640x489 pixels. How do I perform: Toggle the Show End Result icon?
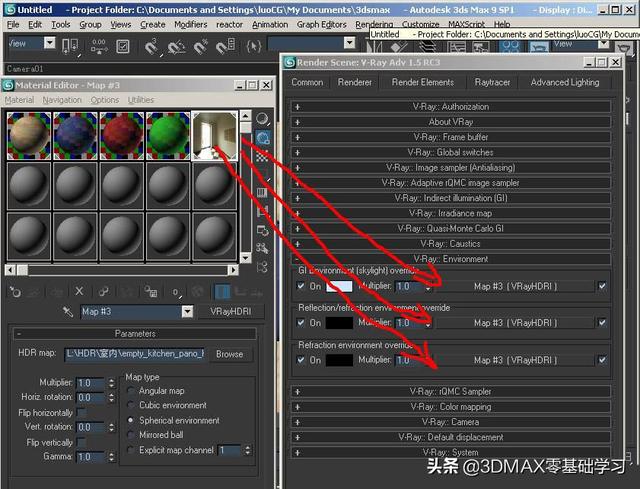click(223, 292)
